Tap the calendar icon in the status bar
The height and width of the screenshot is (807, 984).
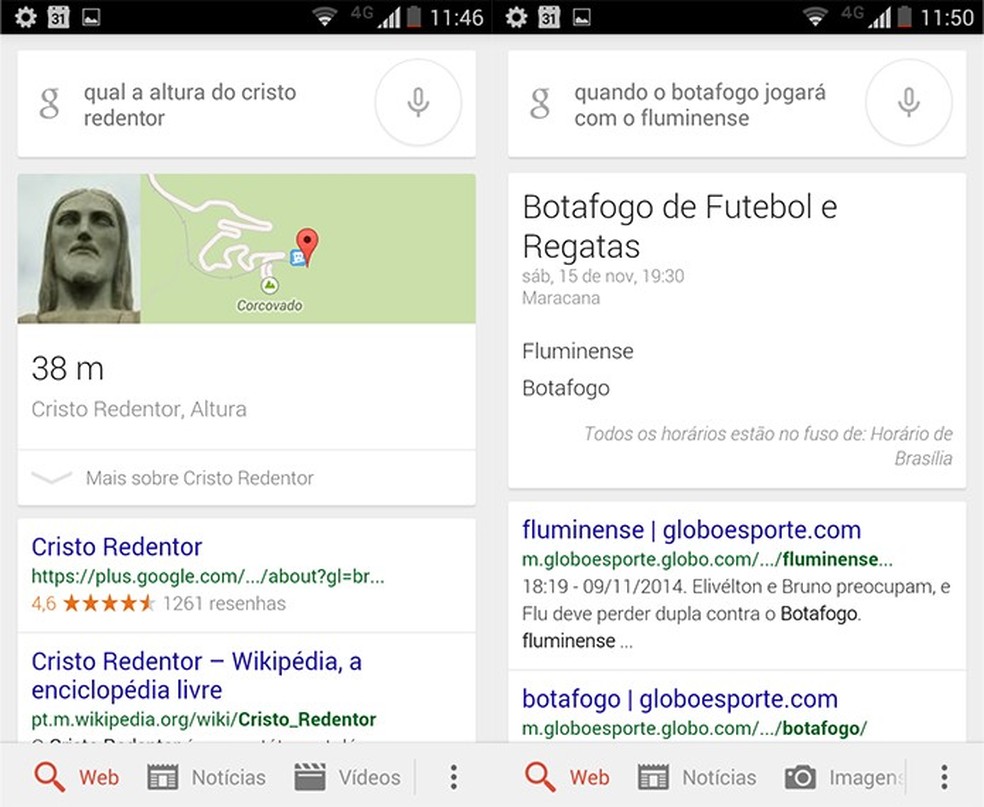58,16
